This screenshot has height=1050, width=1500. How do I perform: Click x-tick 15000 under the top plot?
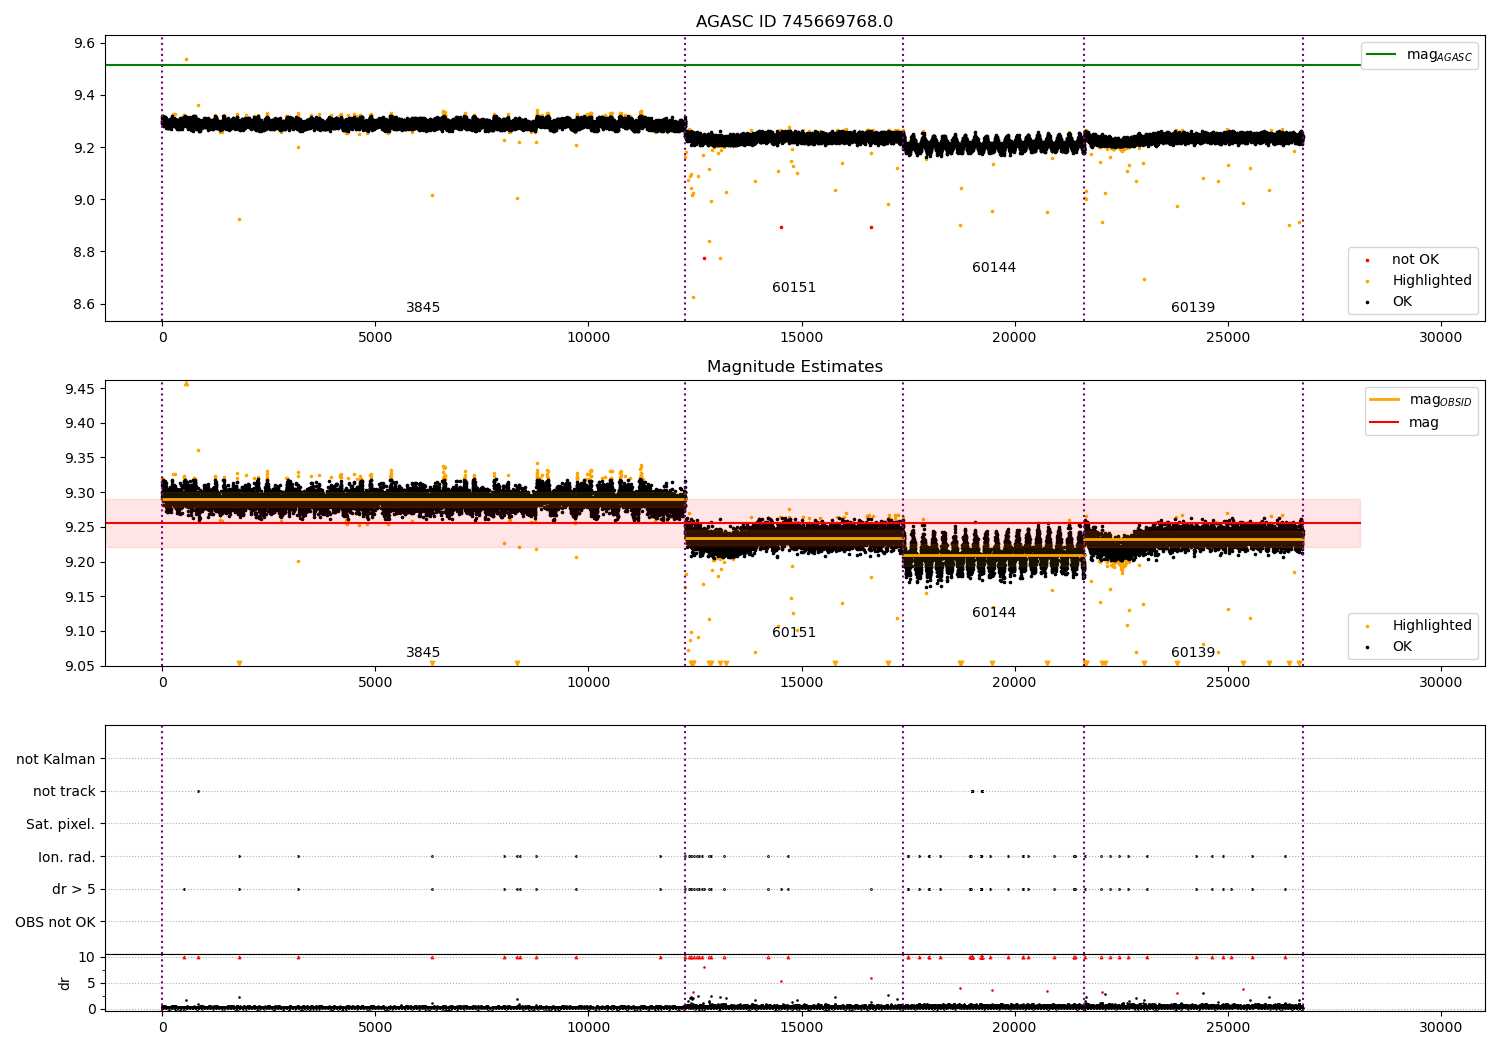pyautogui.click(x=801, y=337)
